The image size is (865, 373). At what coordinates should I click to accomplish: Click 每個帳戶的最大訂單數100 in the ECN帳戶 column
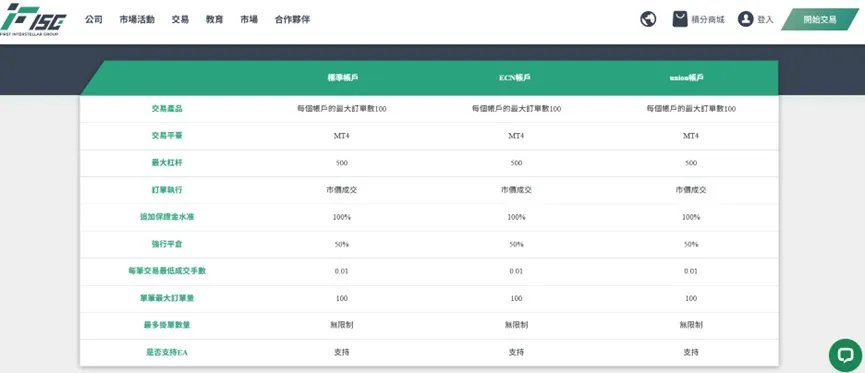[516, 109]
